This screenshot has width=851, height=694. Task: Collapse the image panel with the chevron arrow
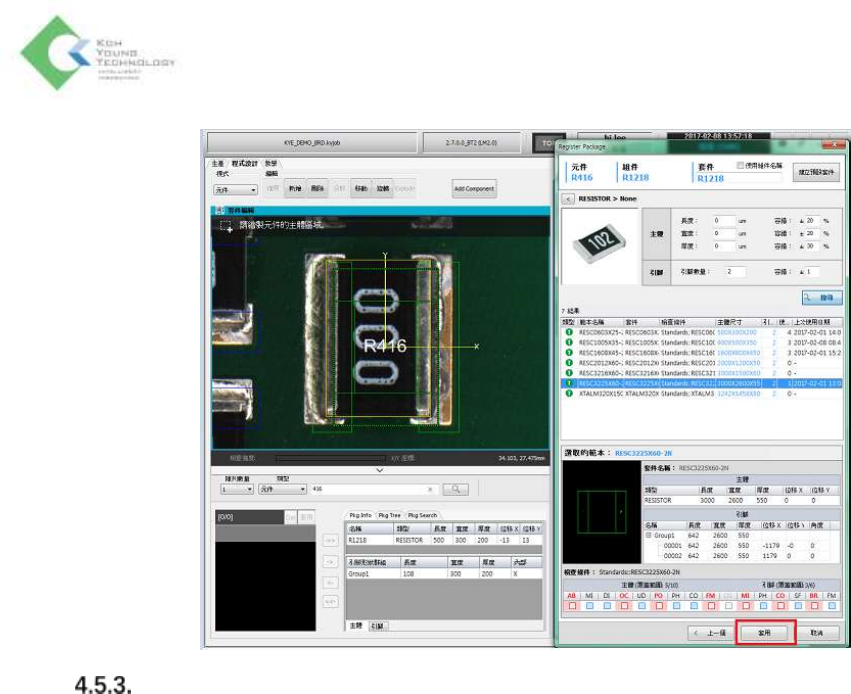pyautogui.click(x=379, y=469)
